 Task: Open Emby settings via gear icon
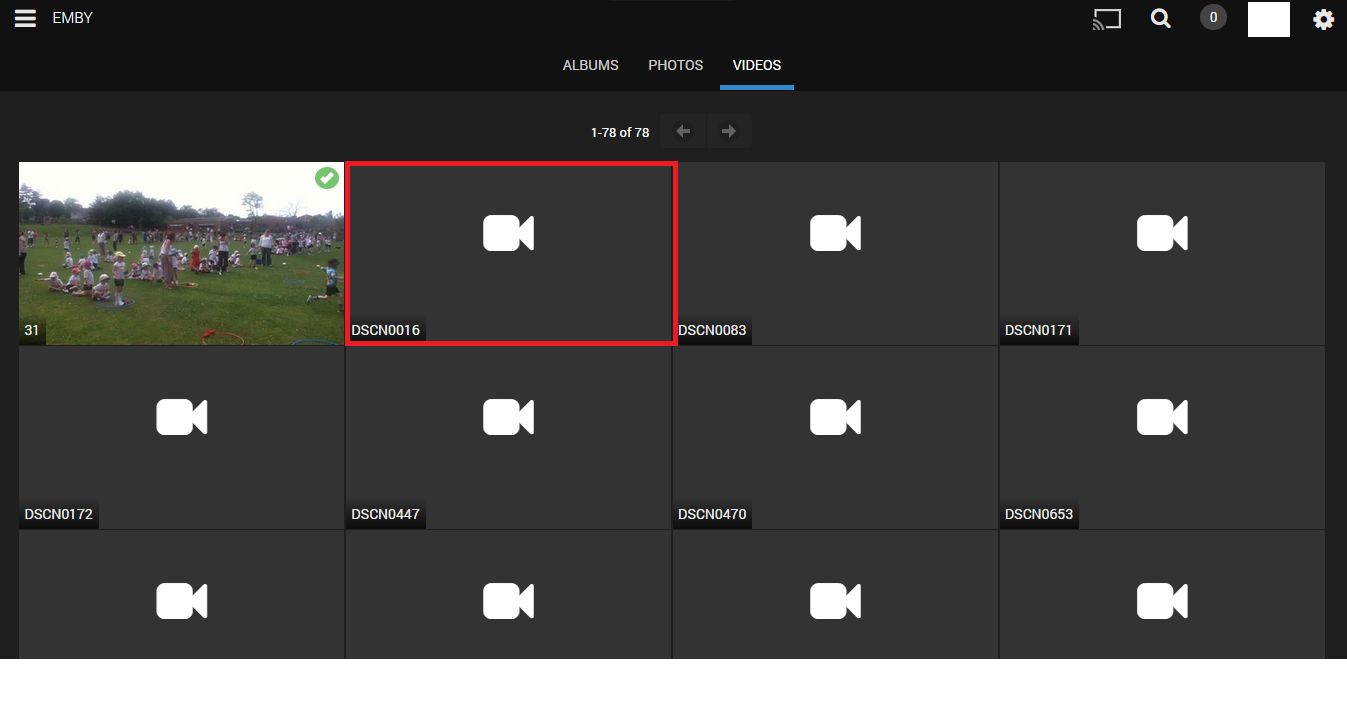pos(1323,18)
